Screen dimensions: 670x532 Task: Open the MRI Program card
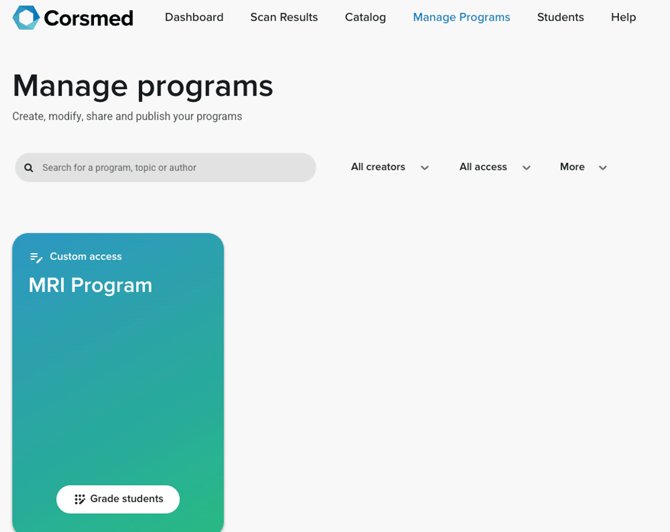click(118, 382)
